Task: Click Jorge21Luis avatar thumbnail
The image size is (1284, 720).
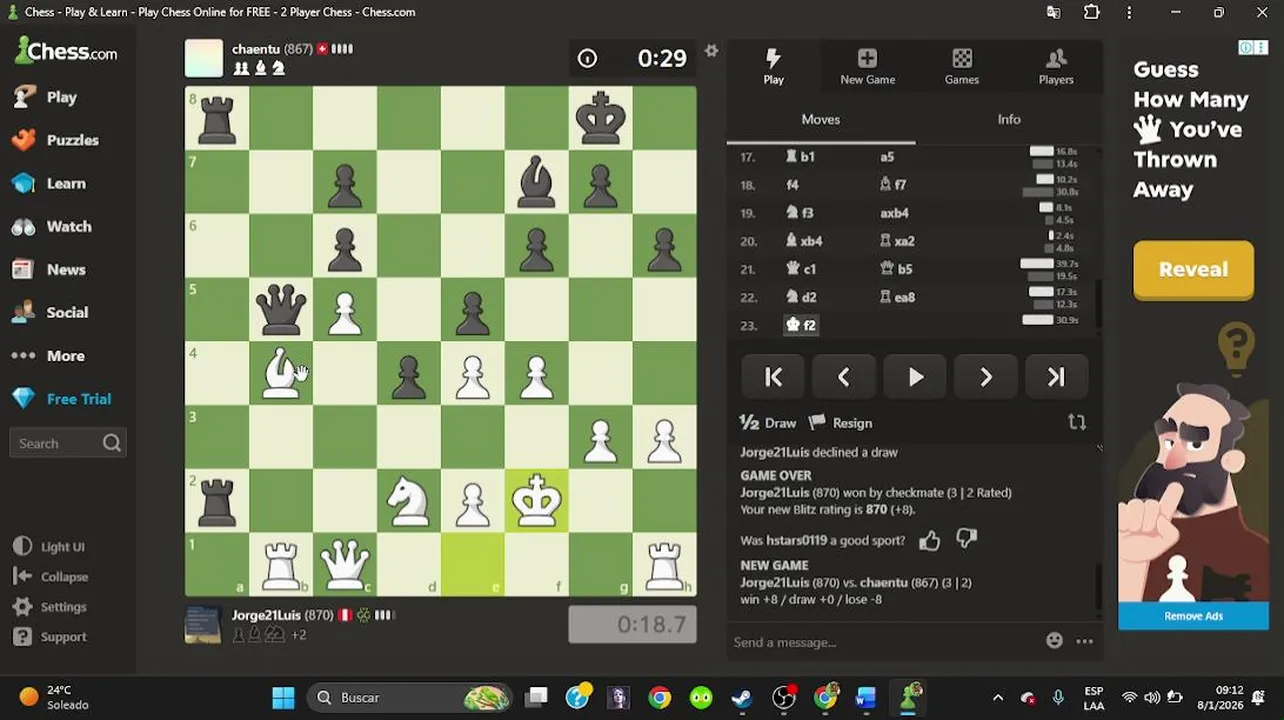Action: [x=203, y=624]
